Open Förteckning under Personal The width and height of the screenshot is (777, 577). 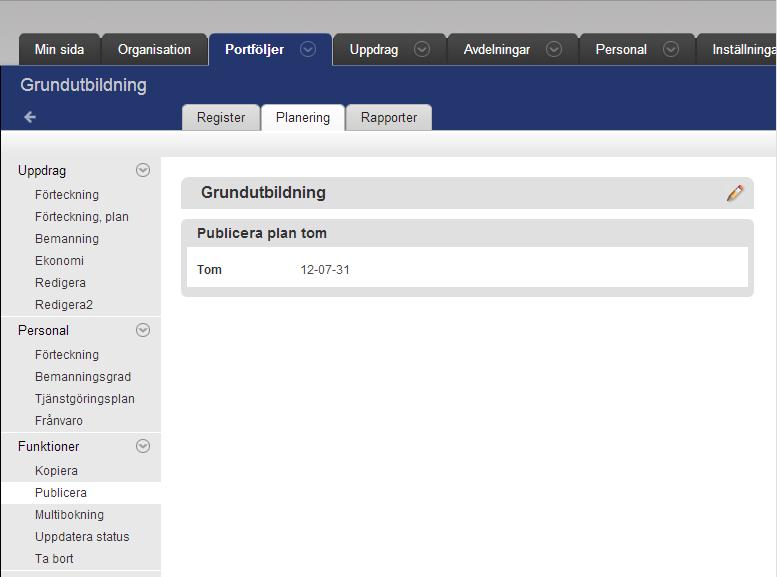tap(67, 355)
